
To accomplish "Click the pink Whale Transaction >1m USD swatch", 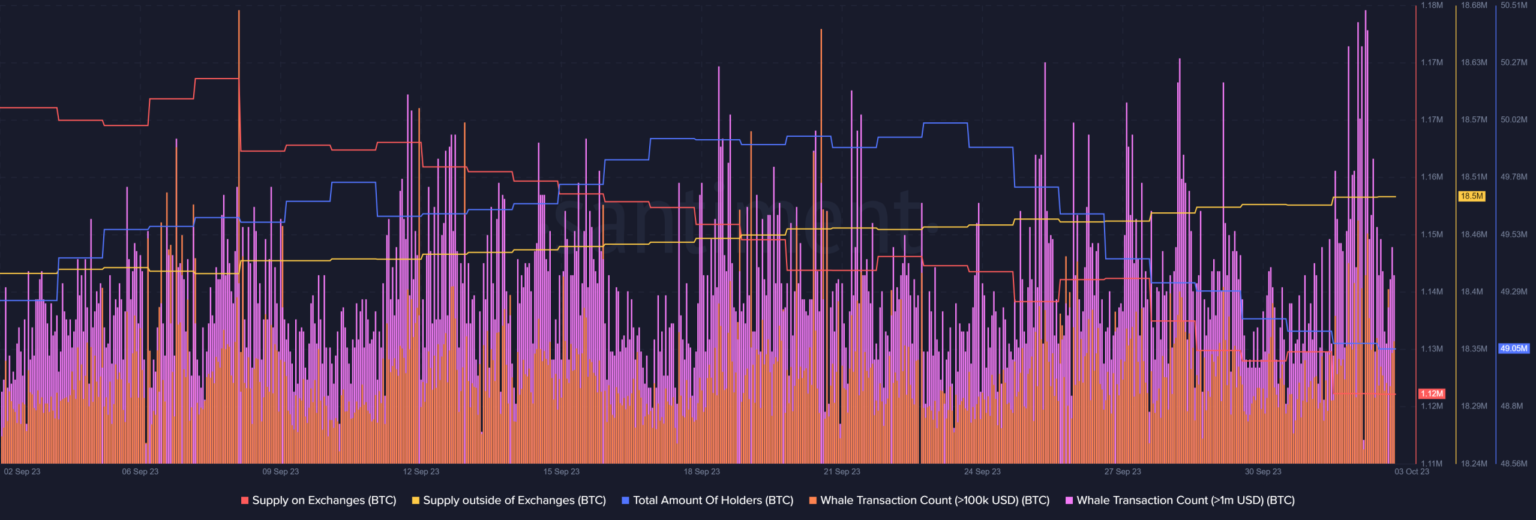I will (x=1070, y=499).
